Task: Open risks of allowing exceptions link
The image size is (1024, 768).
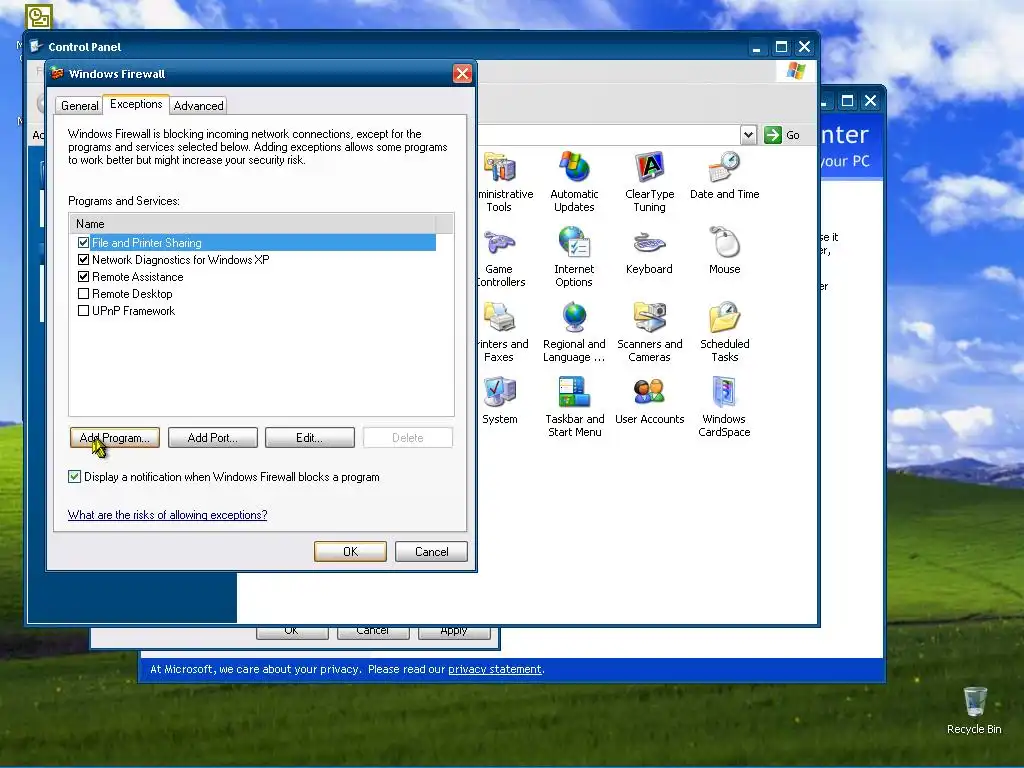Action: pyautogui.click(x=167, y=515)
